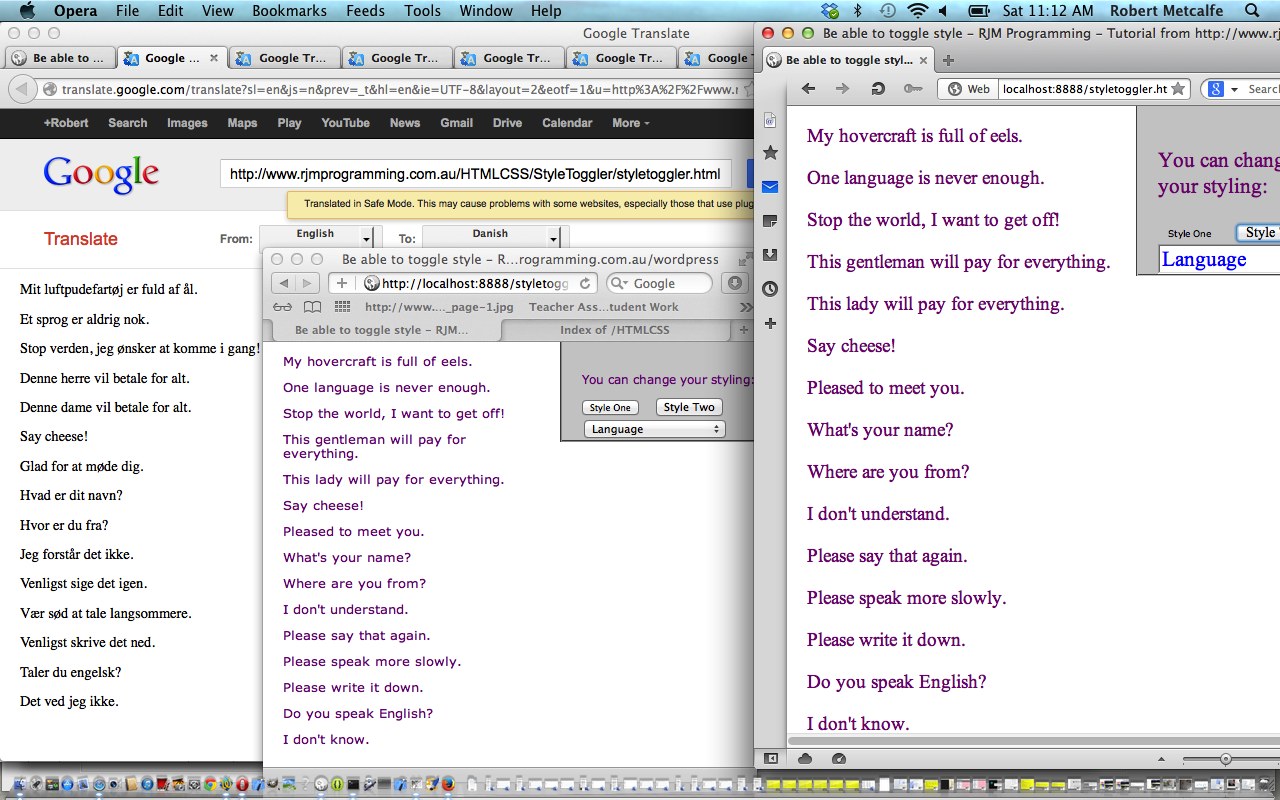Image resolution: width=1280 pixels, height=800 pixels.
Task: Open the Bookmarks menu in the menu bar
Action: 289,11
